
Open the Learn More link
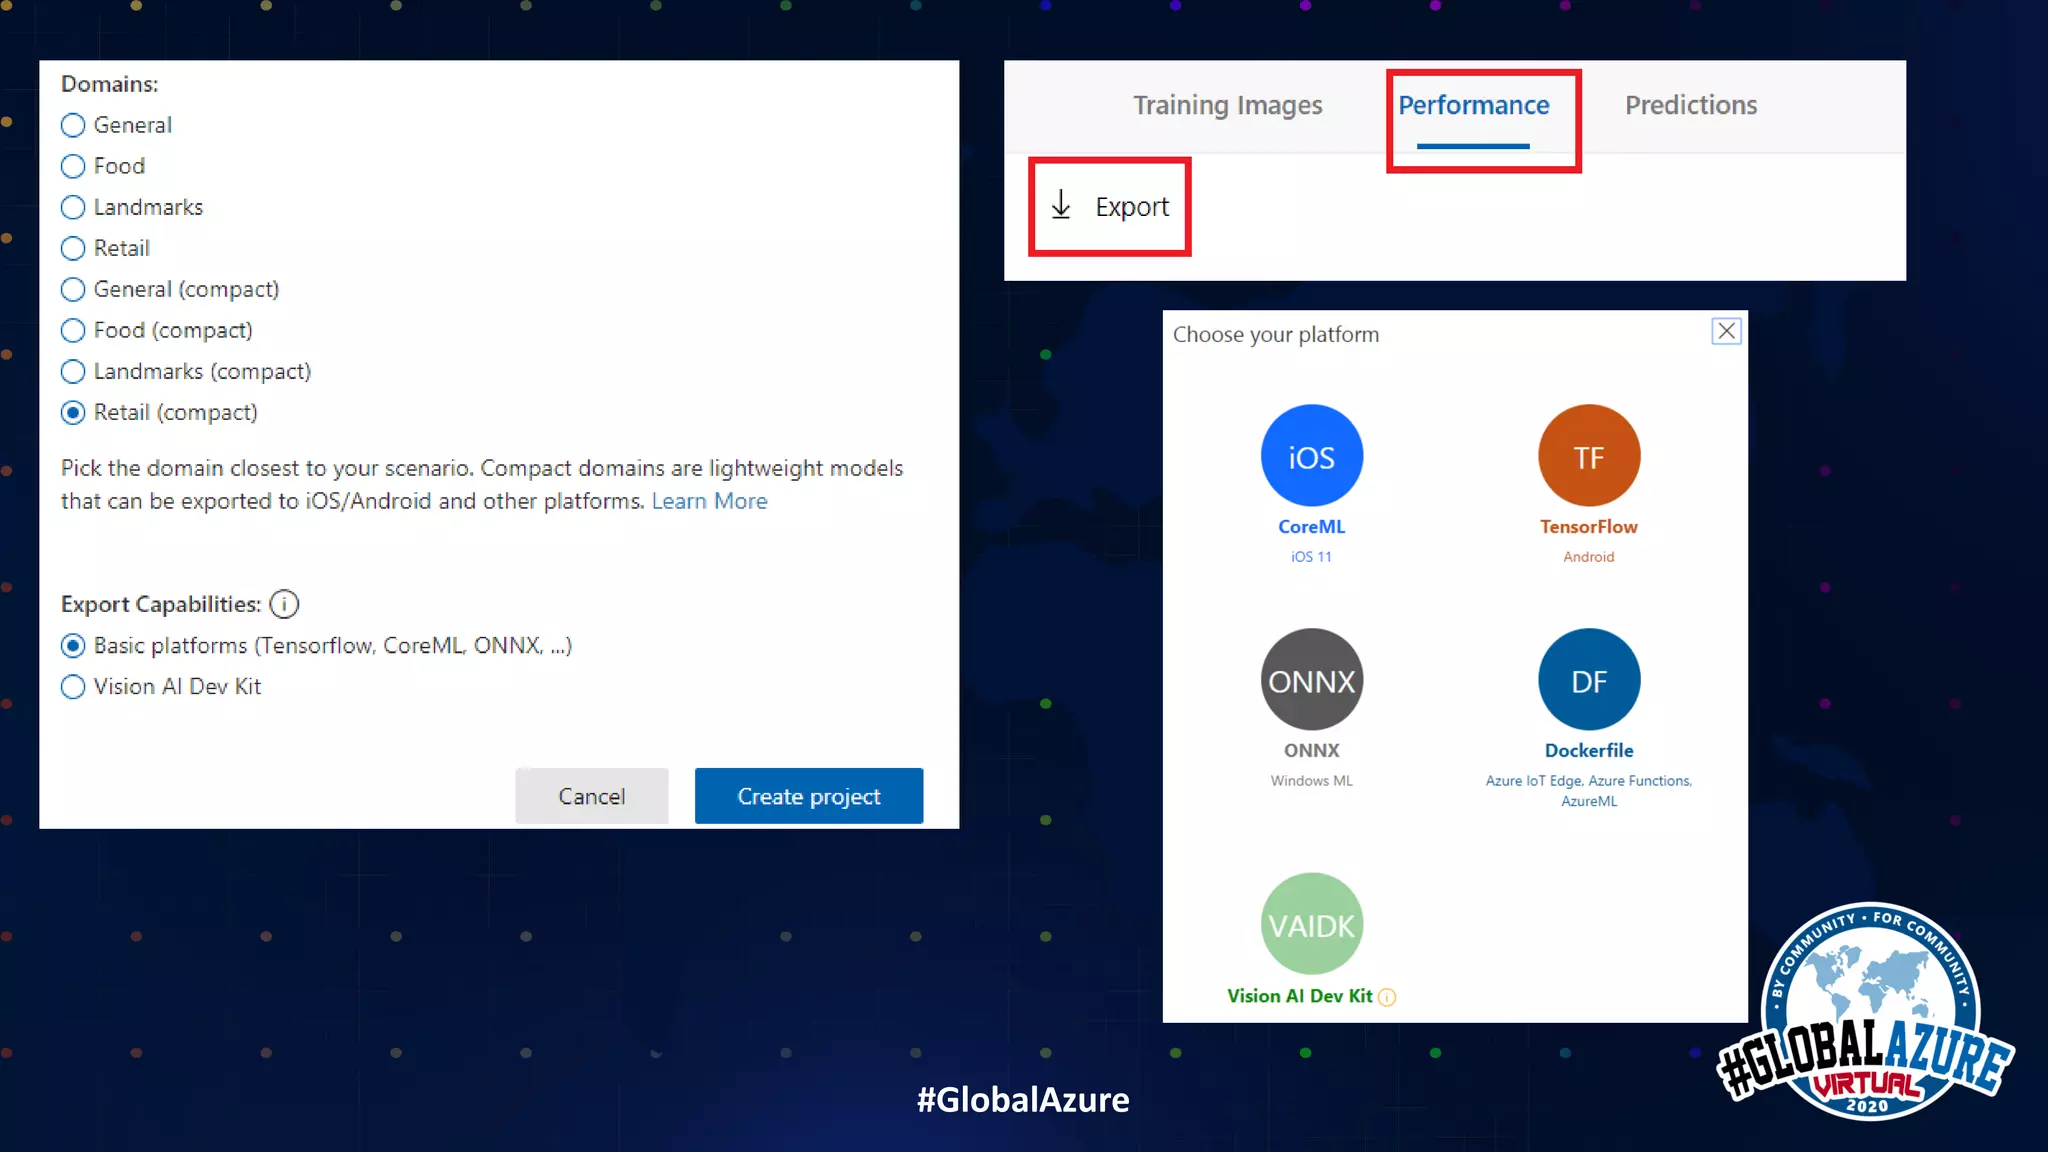coord(709,501)
